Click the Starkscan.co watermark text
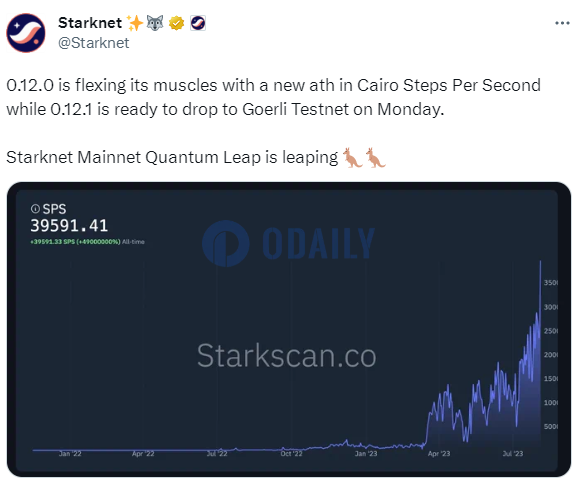 (x=286, y=356)
